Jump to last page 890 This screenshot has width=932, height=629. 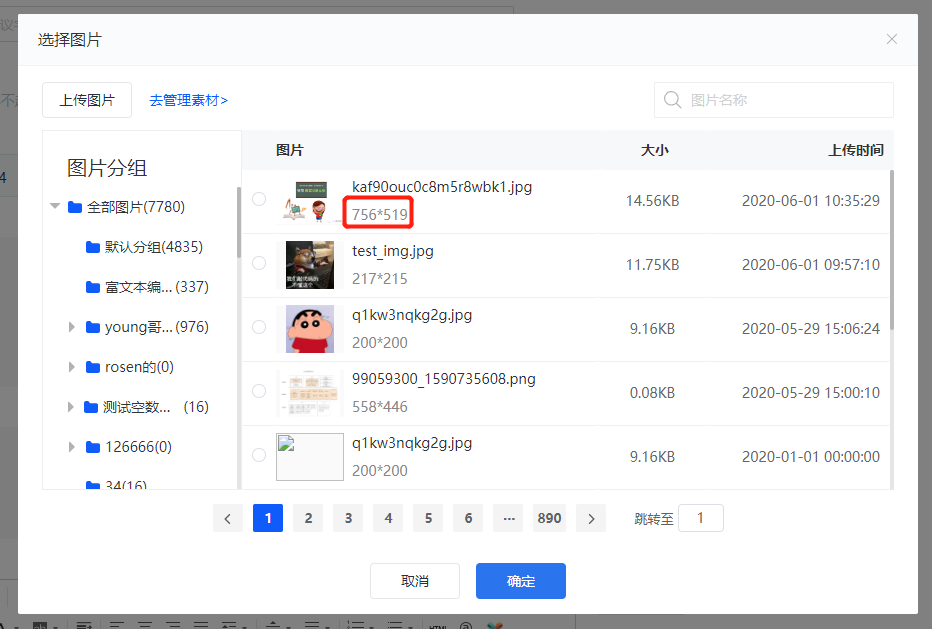click(x=549, y=518)
